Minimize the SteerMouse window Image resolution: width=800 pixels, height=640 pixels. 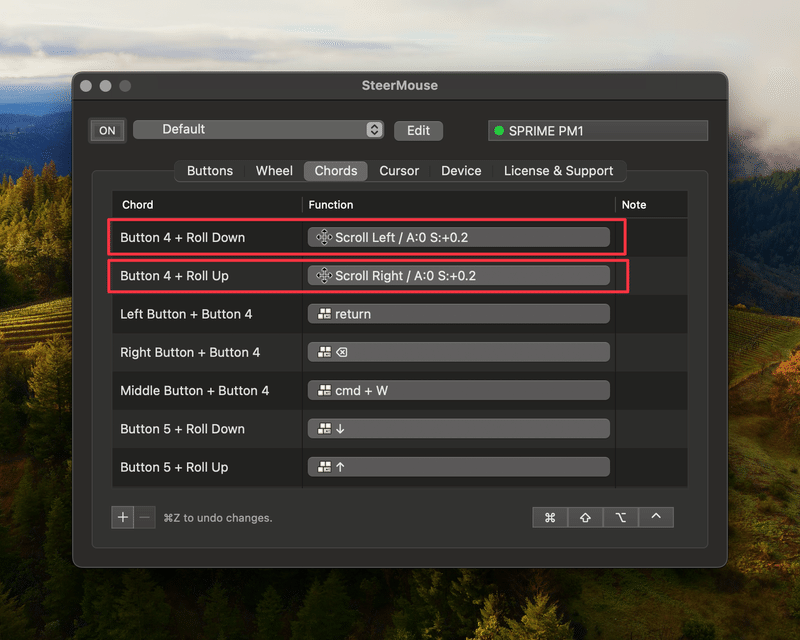[x=106, y=86]
